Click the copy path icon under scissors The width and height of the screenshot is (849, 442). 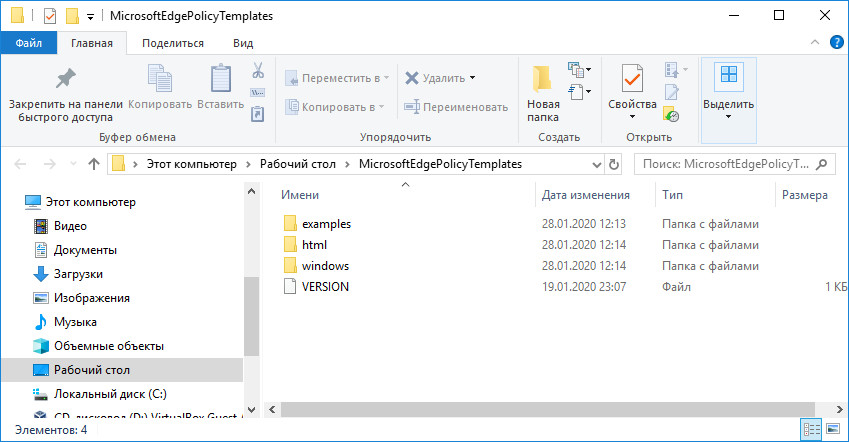pyautogui.click(x=258, y=93)
